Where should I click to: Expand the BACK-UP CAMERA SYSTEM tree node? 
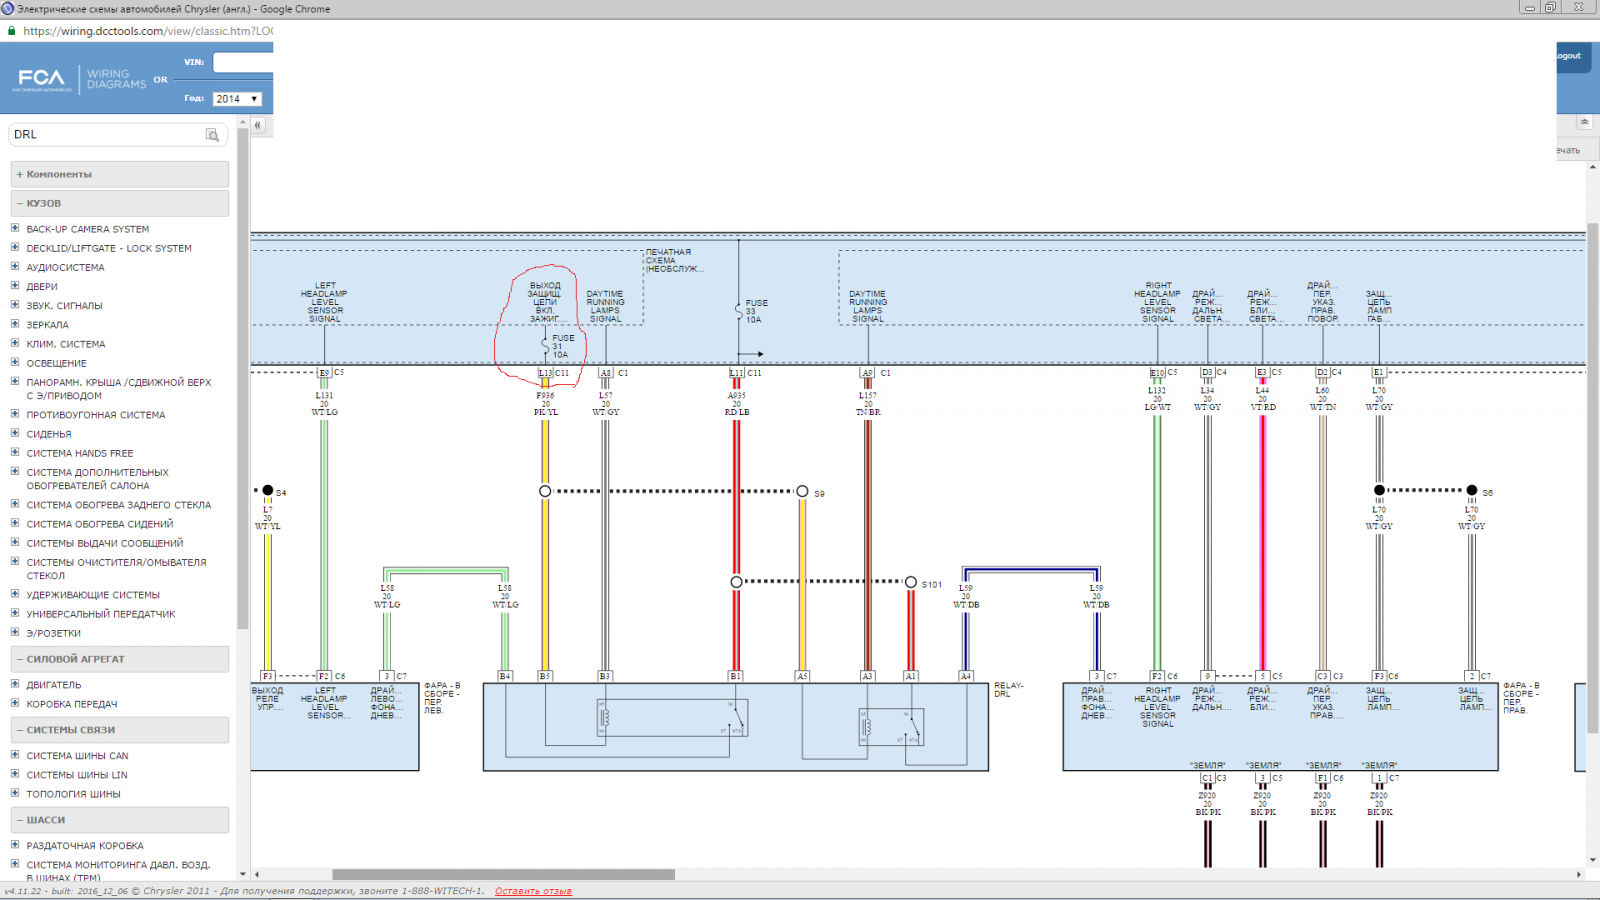[x=15, y=228]
